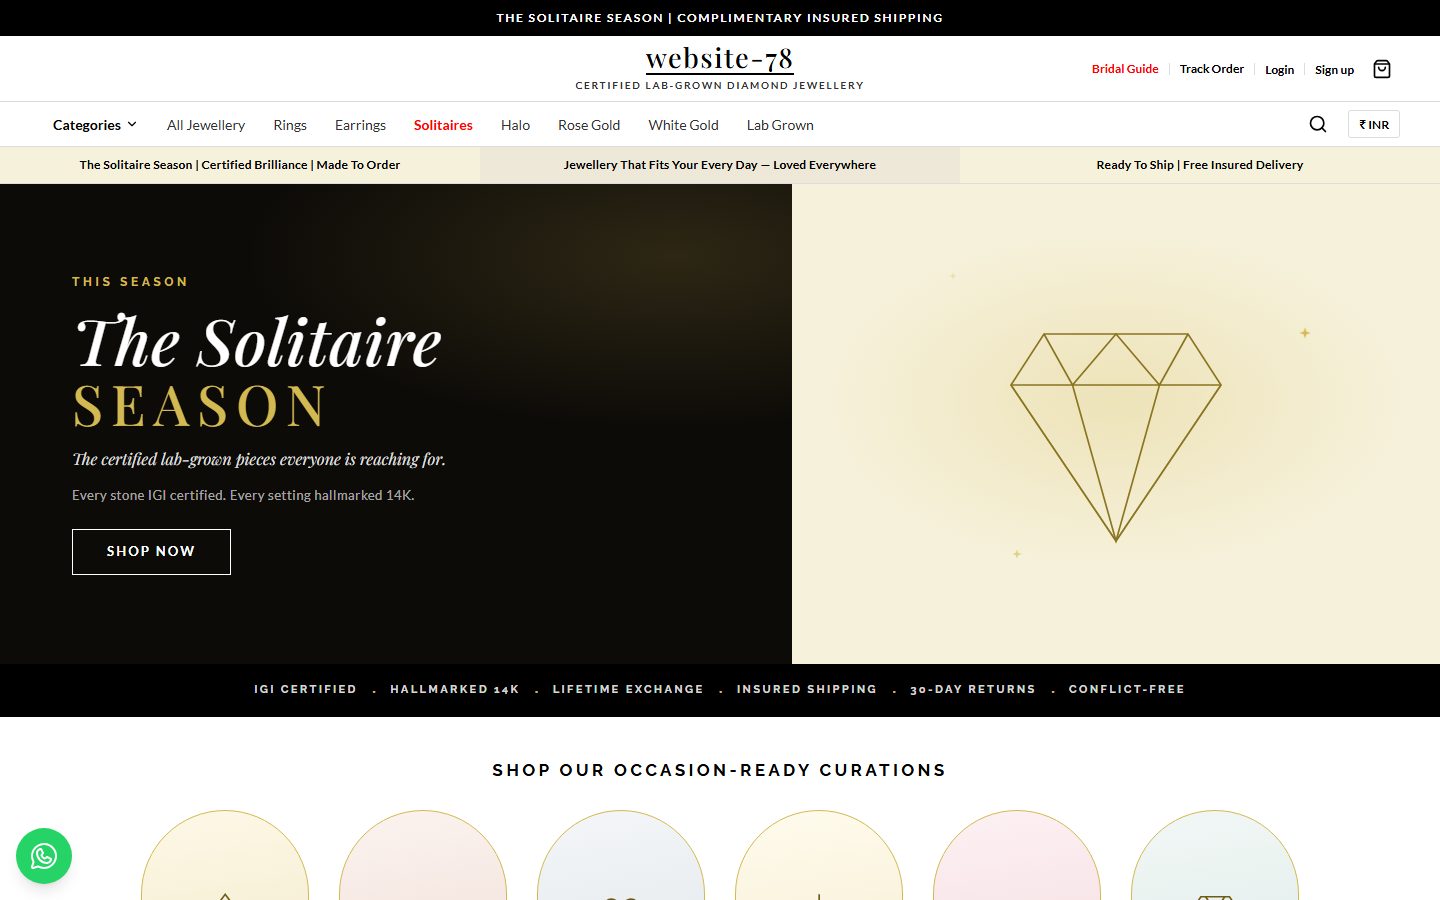Viewport: 1440px width, 900px height.
Task: Click 'IGI CERTIFIED' in trust strip
Action: [305, 689]
